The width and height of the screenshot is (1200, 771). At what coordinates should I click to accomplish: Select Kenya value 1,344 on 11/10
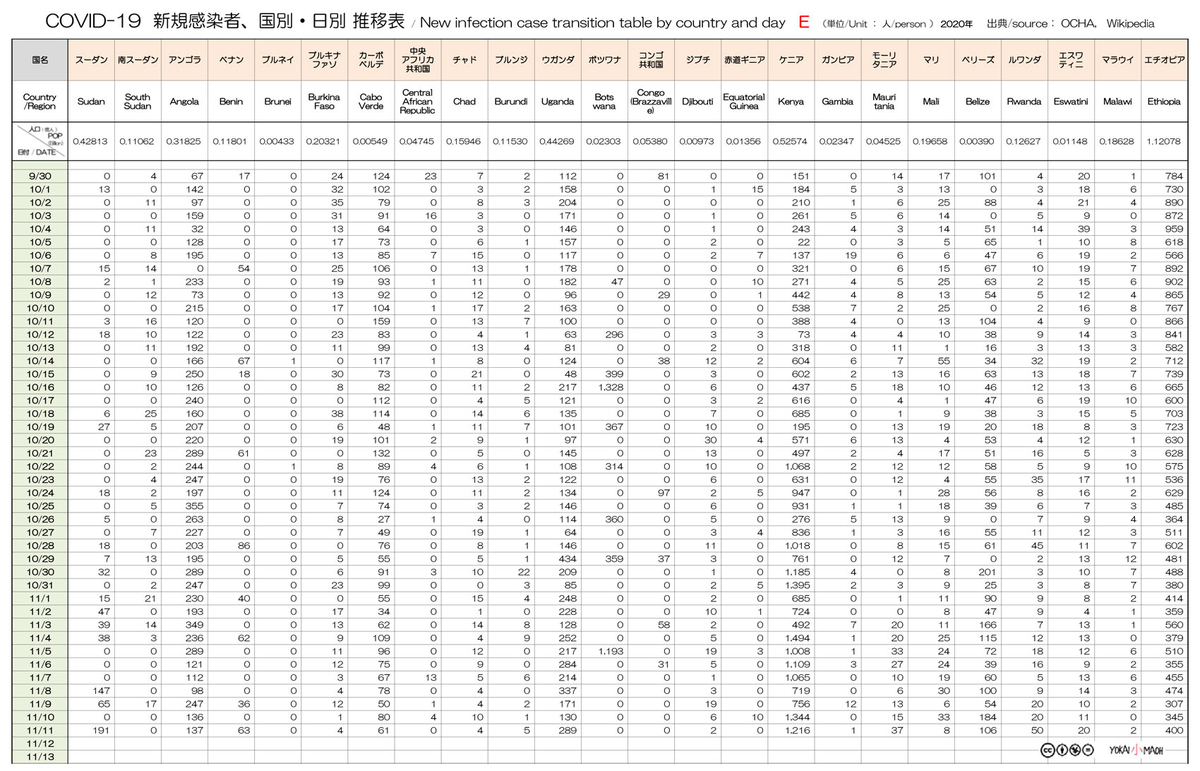point(797,718)
